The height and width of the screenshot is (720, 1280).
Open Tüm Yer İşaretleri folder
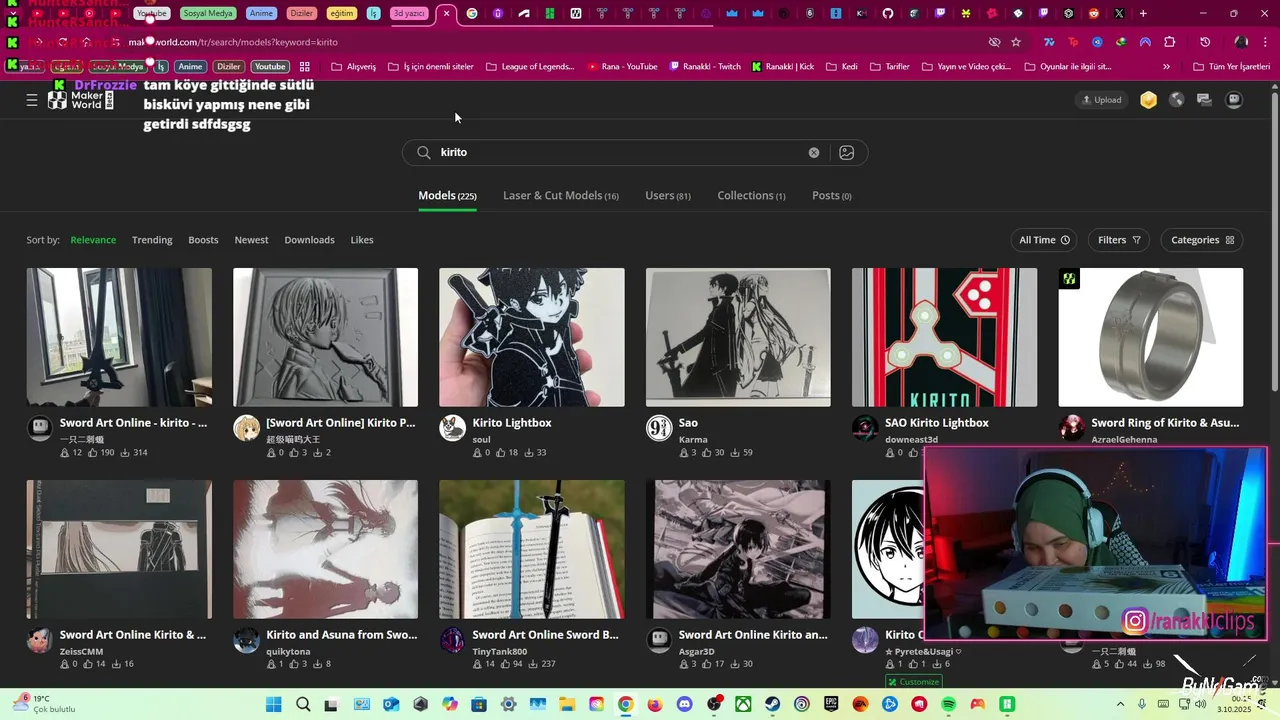[x=1231, y=67]
